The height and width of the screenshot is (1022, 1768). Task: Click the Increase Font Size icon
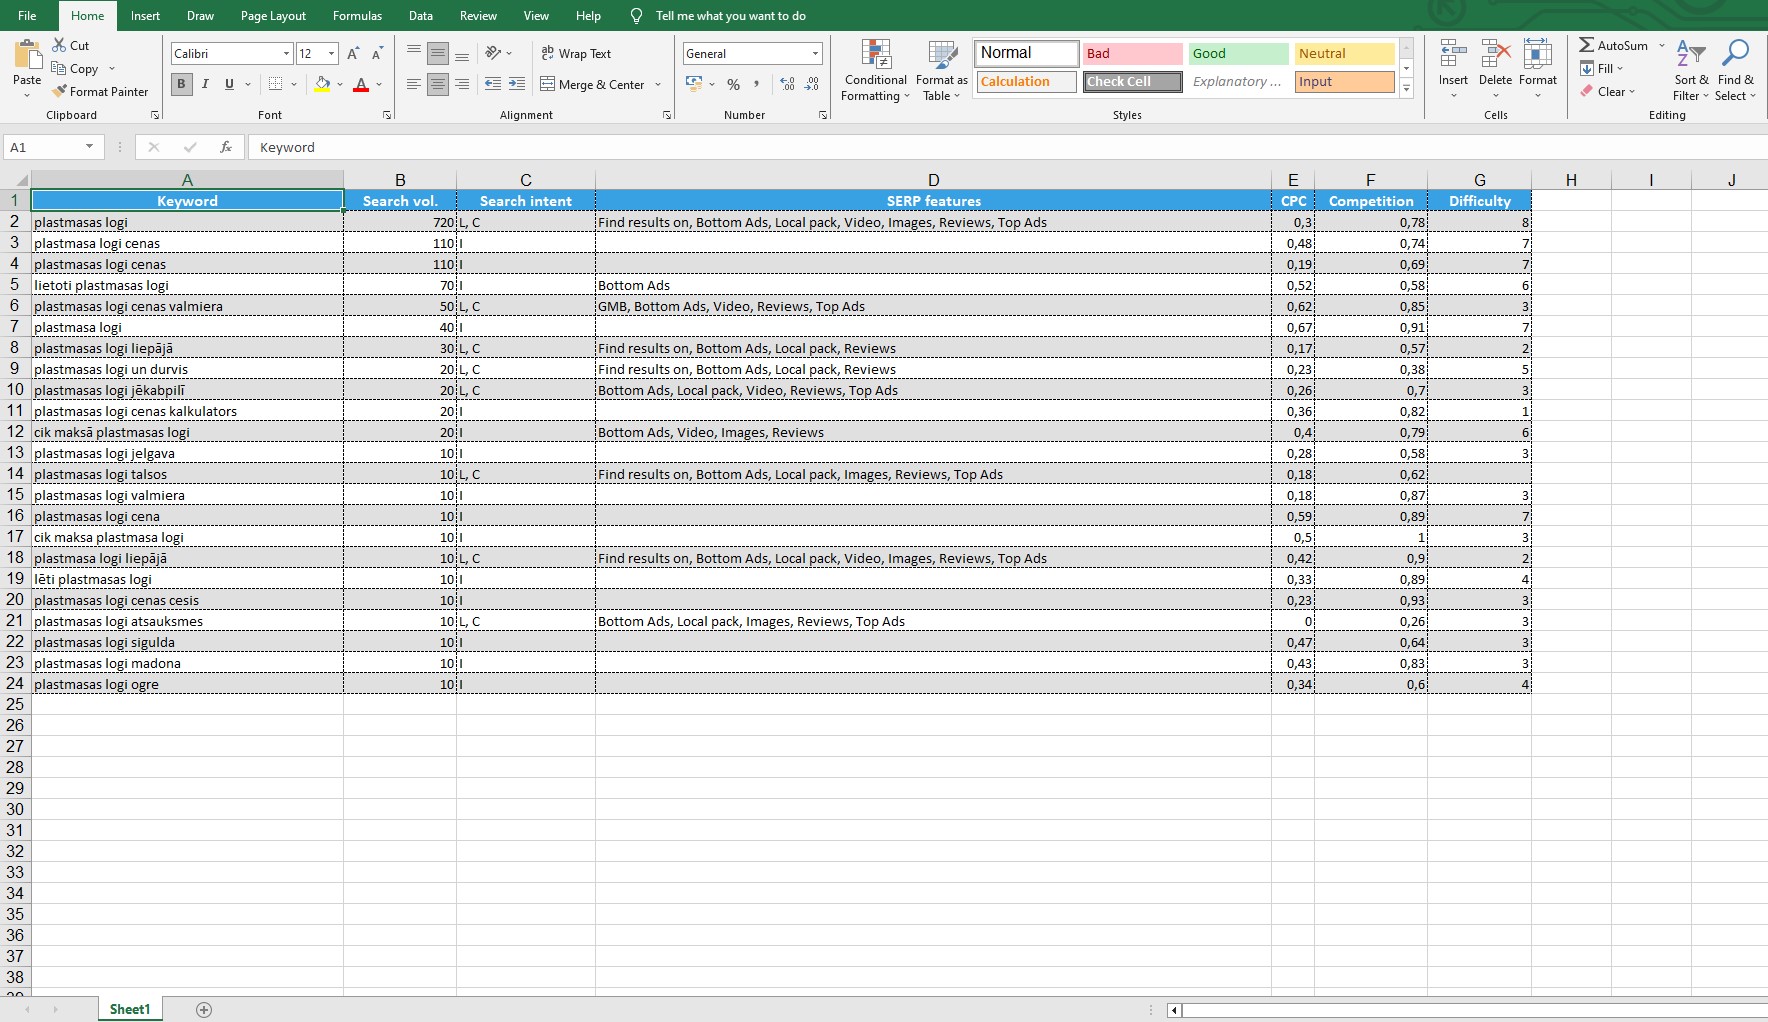[x=353, y=54]
